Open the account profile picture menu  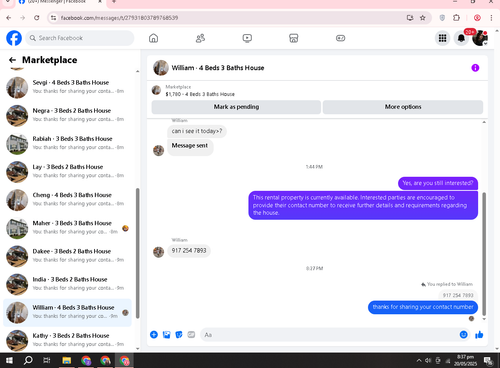pyautogui.click(x=480, y=38)
